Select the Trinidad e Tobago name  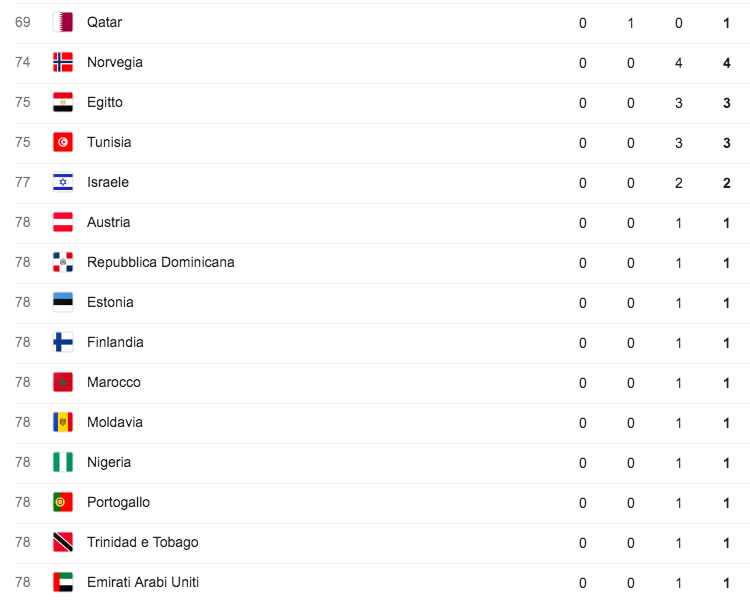click(x=142, y=542)
